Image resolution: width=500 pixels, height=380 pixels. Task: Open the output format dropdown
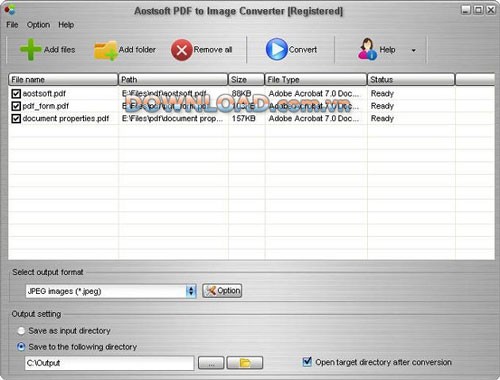[x=191, y=291]
